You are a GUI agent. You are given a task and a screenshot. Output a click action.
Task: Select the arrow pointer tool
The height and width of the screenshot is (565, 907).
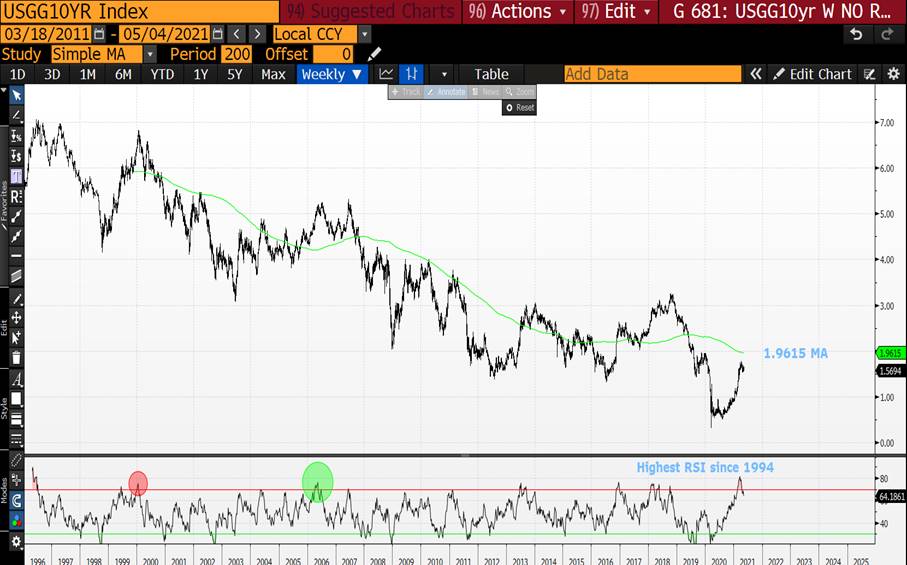tap(16, 95)
